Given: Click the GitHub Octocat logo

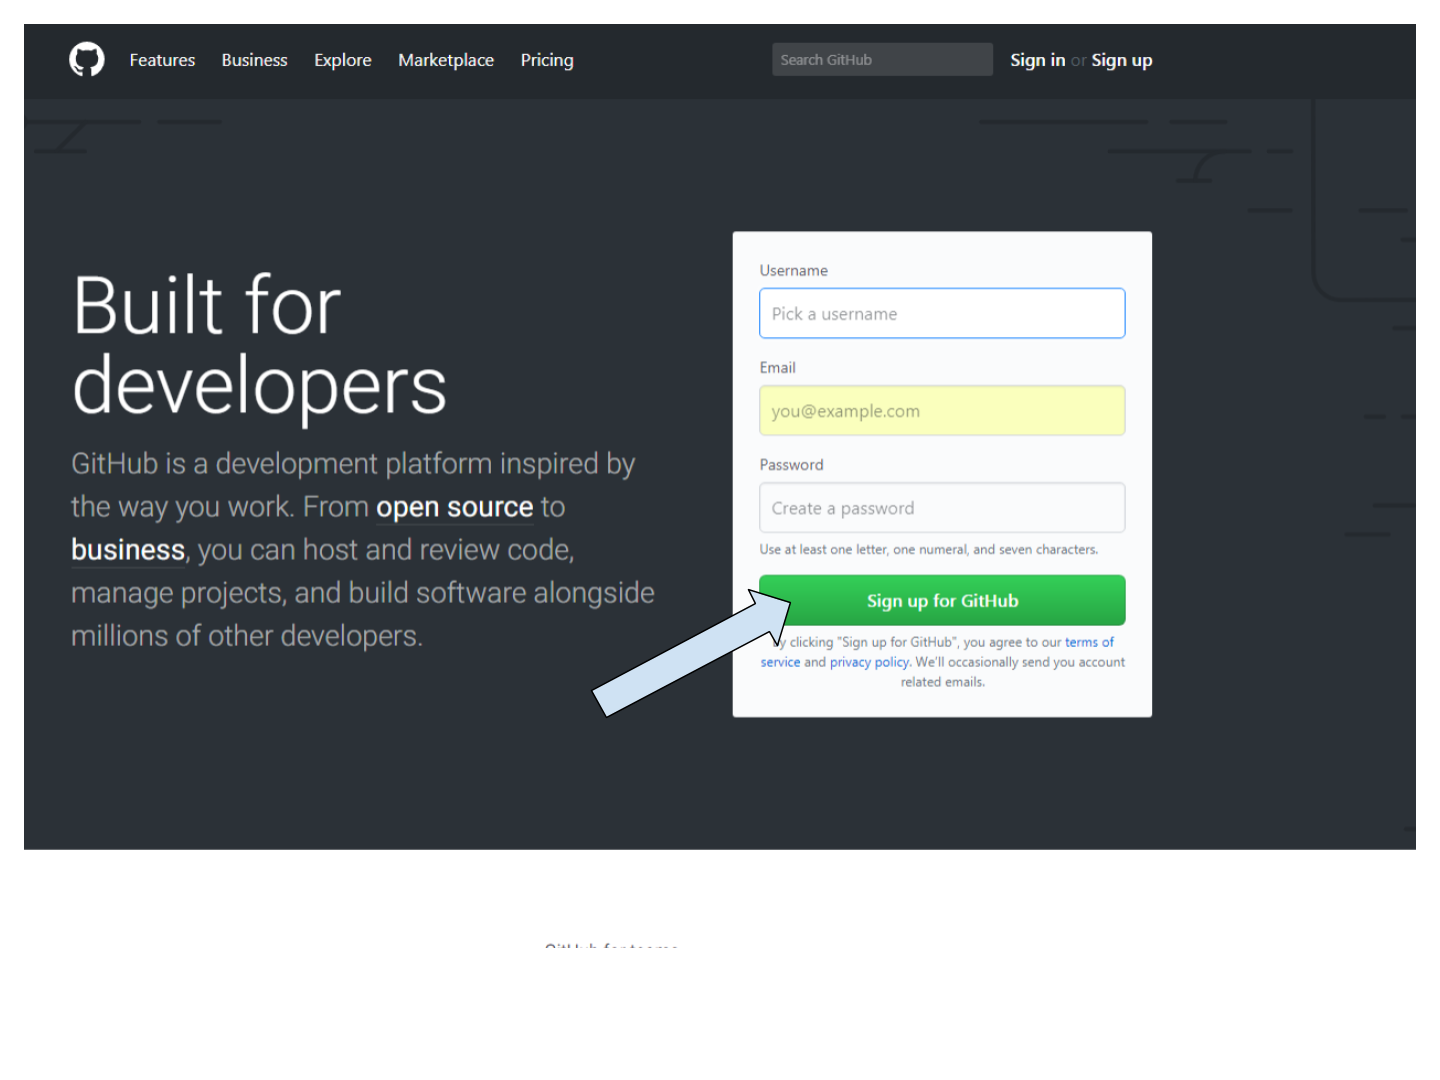Looking at the screenshot, I should 87,60.
